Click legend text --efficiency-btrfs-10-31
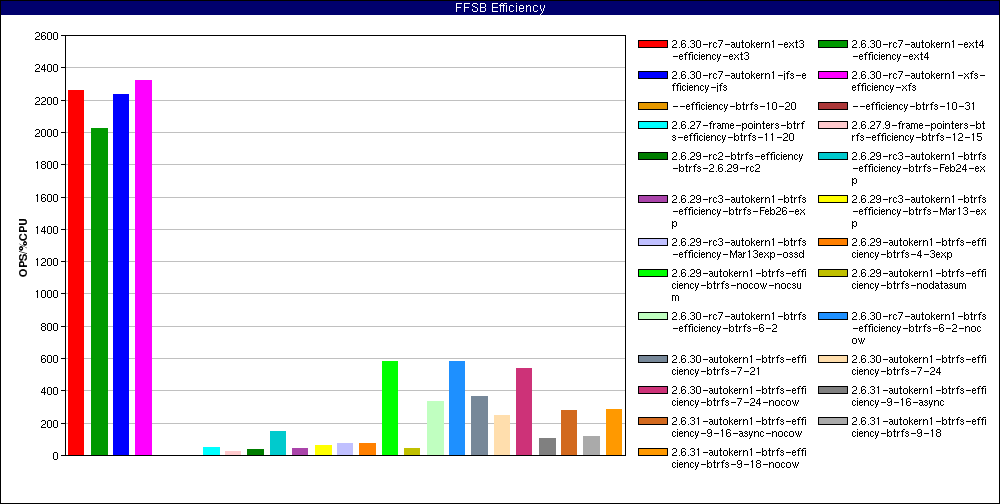Viewport: 1000px width, 504px height. (x=913, y=106)
